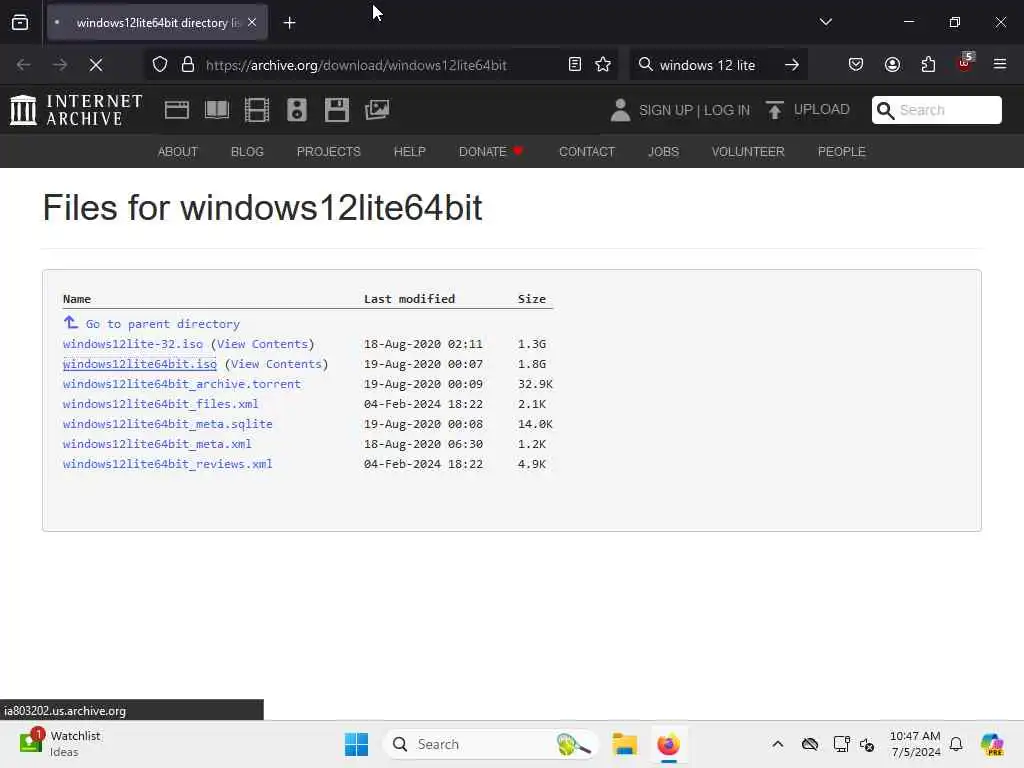The height and width of the screenshot is (768, 1024).
Task: Switch to Firefox on the taskbar
Action: click(669, 744)
